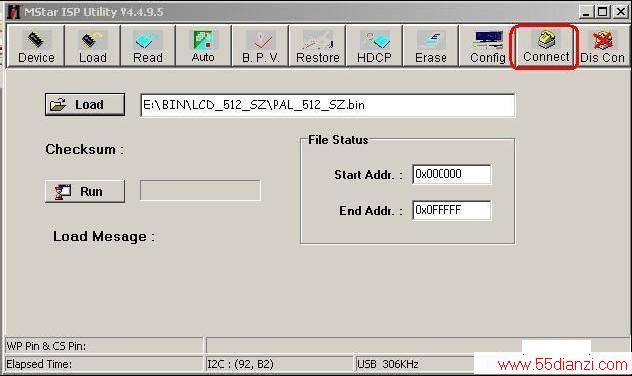This screenshot has width=632, height=376.
Task: Click the Load file button with folder icon
Action: 85,104
